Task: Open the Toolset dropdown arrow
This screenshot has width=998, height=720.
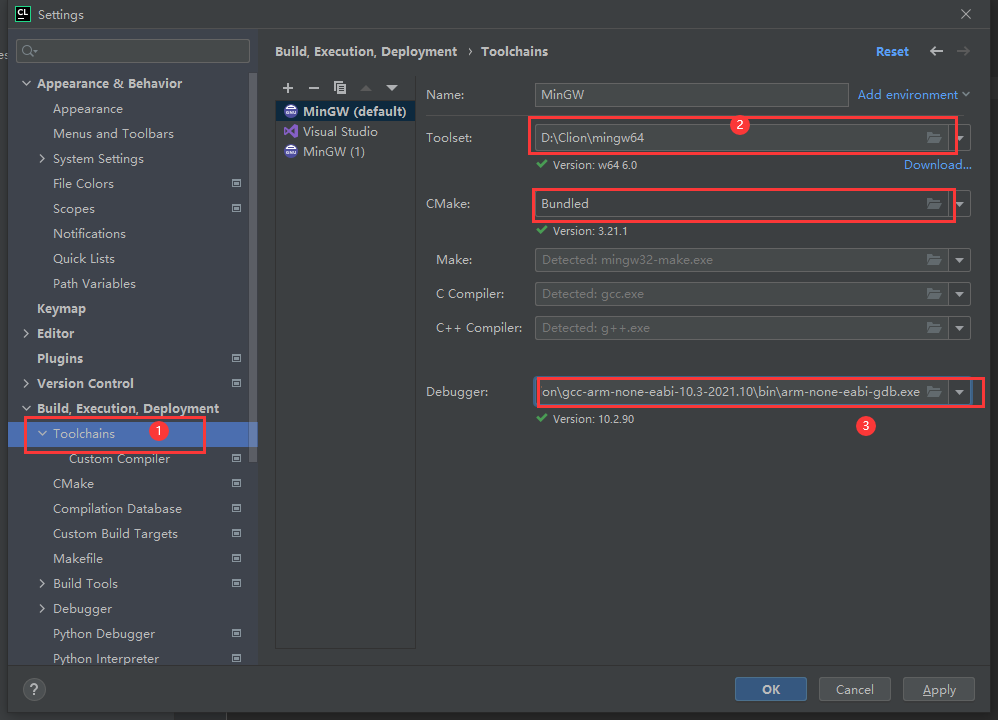Action: 960,138
